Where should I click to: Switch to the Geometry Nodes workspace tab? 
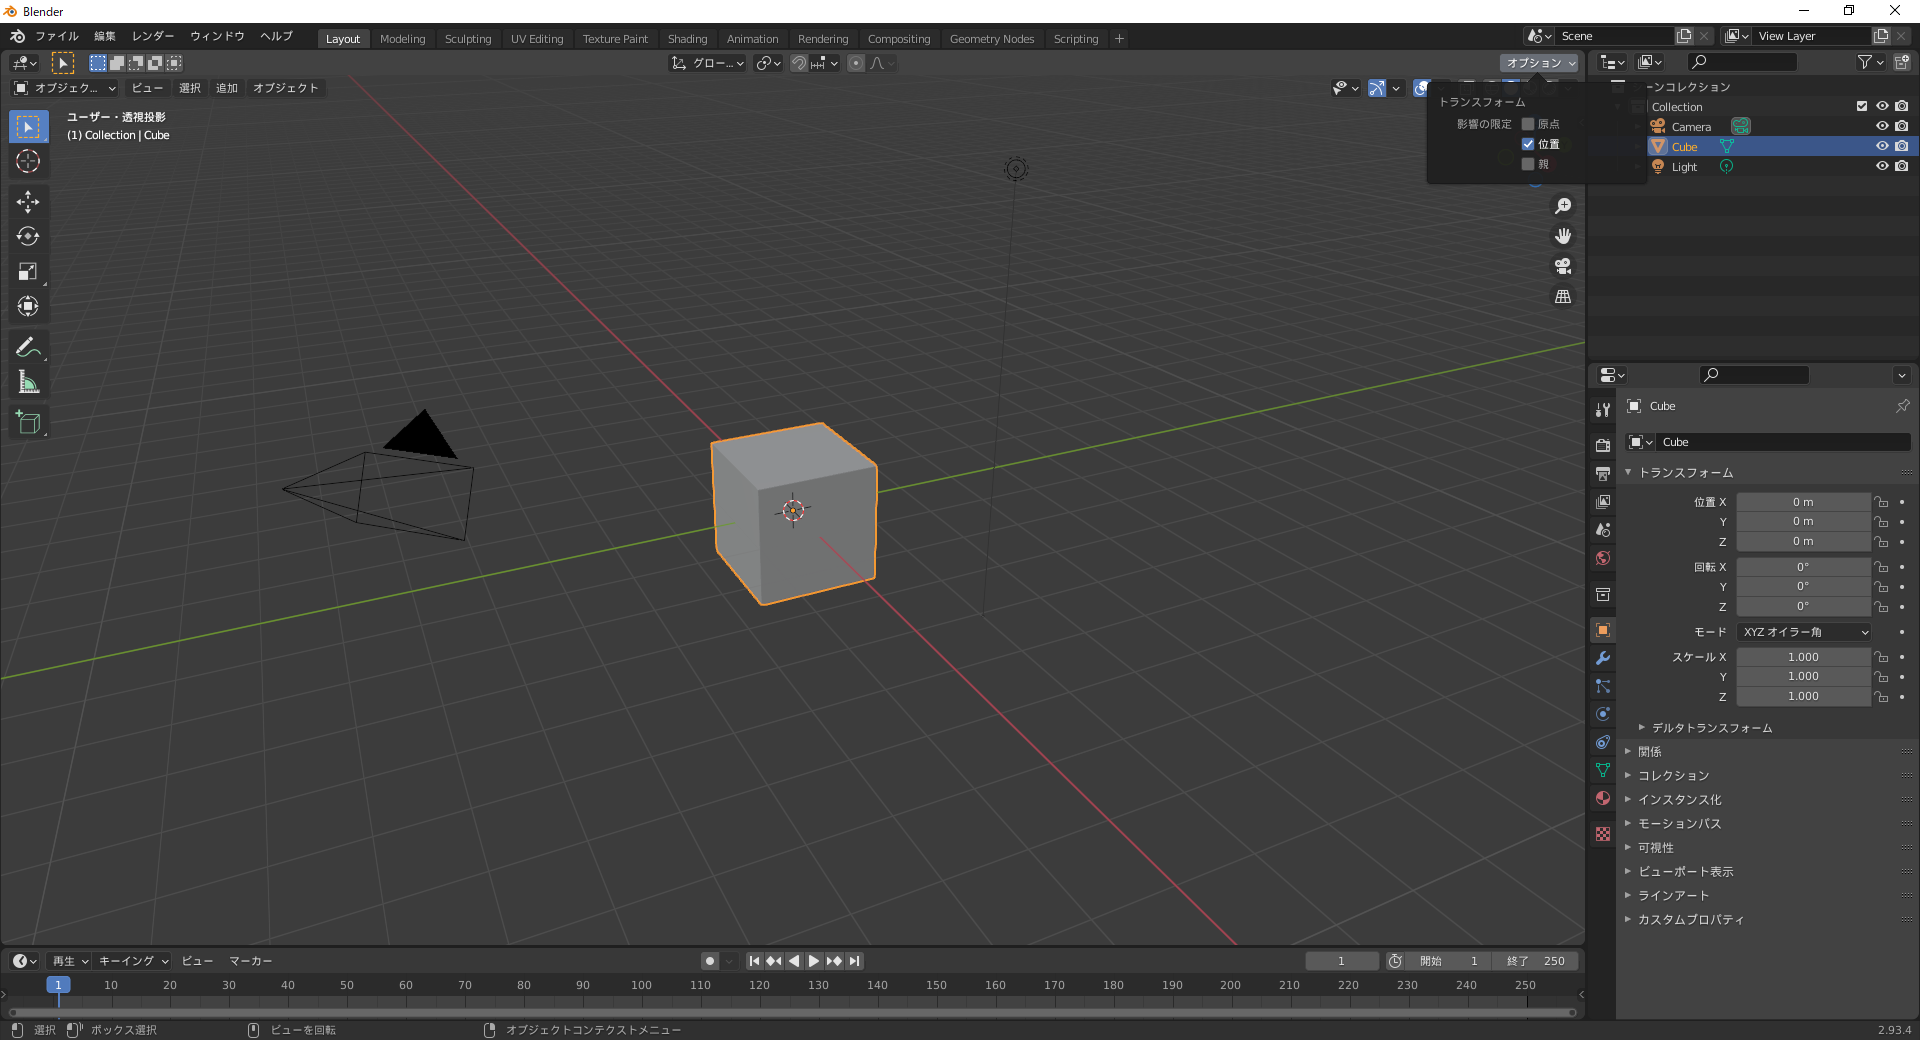click(x=991, y=39)
